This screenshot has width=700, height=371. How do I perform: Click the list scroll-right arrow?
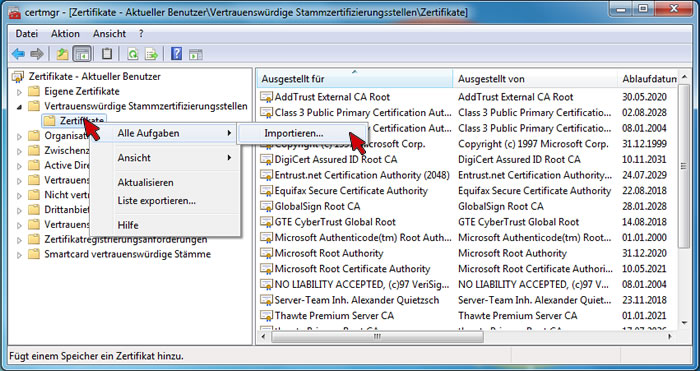(x=671, y=336)
